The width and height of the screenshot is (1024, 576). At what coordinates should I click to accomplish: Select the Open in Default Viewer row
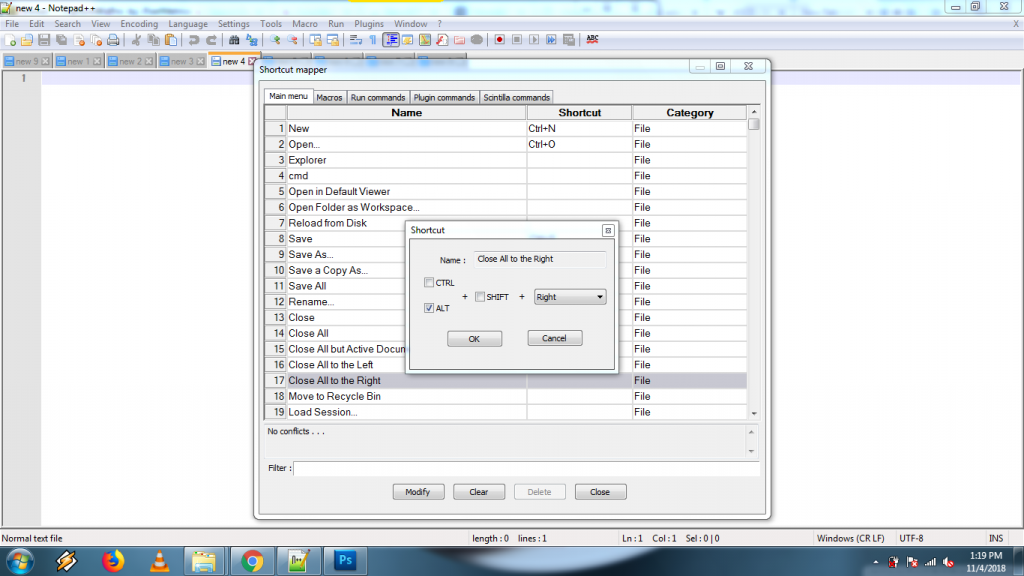[x=505, y=191]
